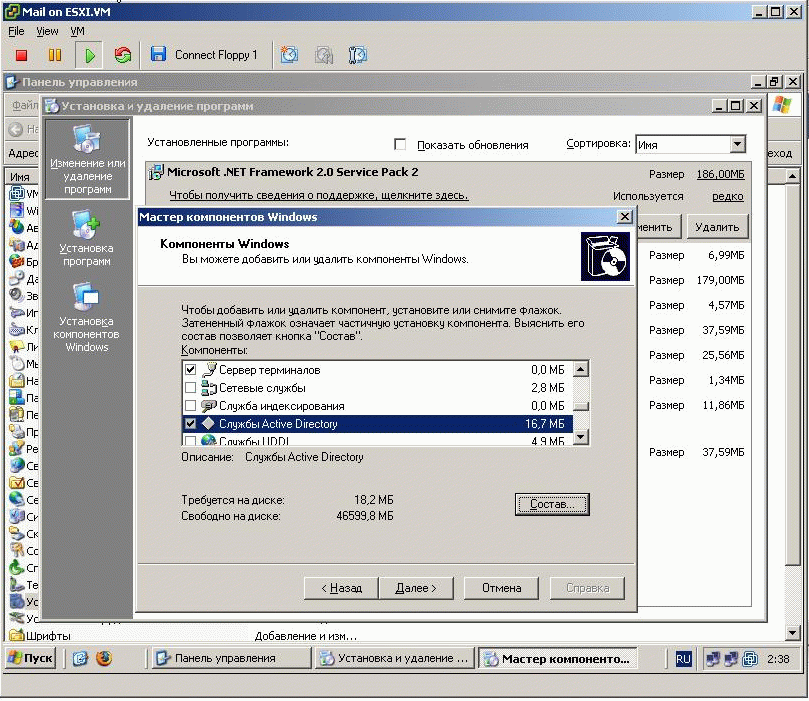Click the tray clock showing 2:38
This screenshot has height=701, width=809.
(x=778, y=659)
